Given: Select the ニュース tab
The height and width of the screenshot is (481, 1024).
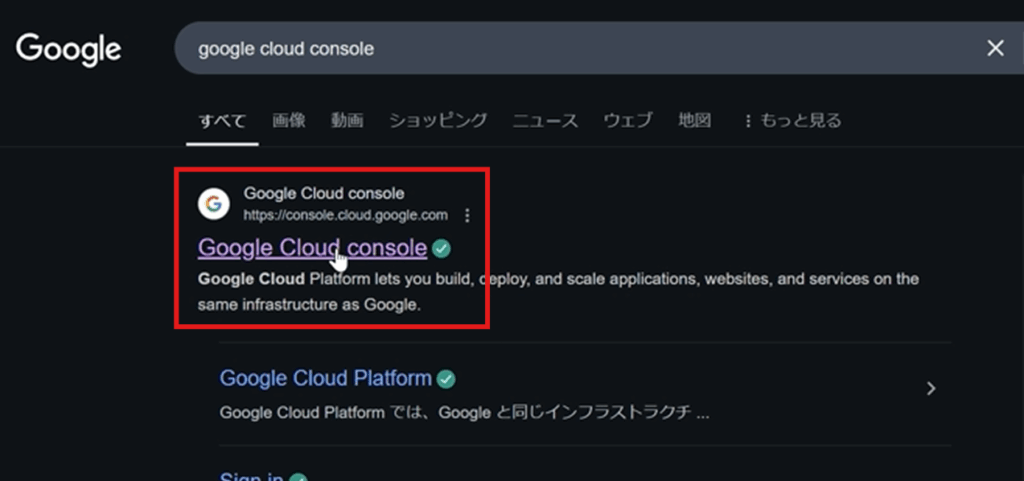Looking at the screenshot, I should click(x=545, y=121).
